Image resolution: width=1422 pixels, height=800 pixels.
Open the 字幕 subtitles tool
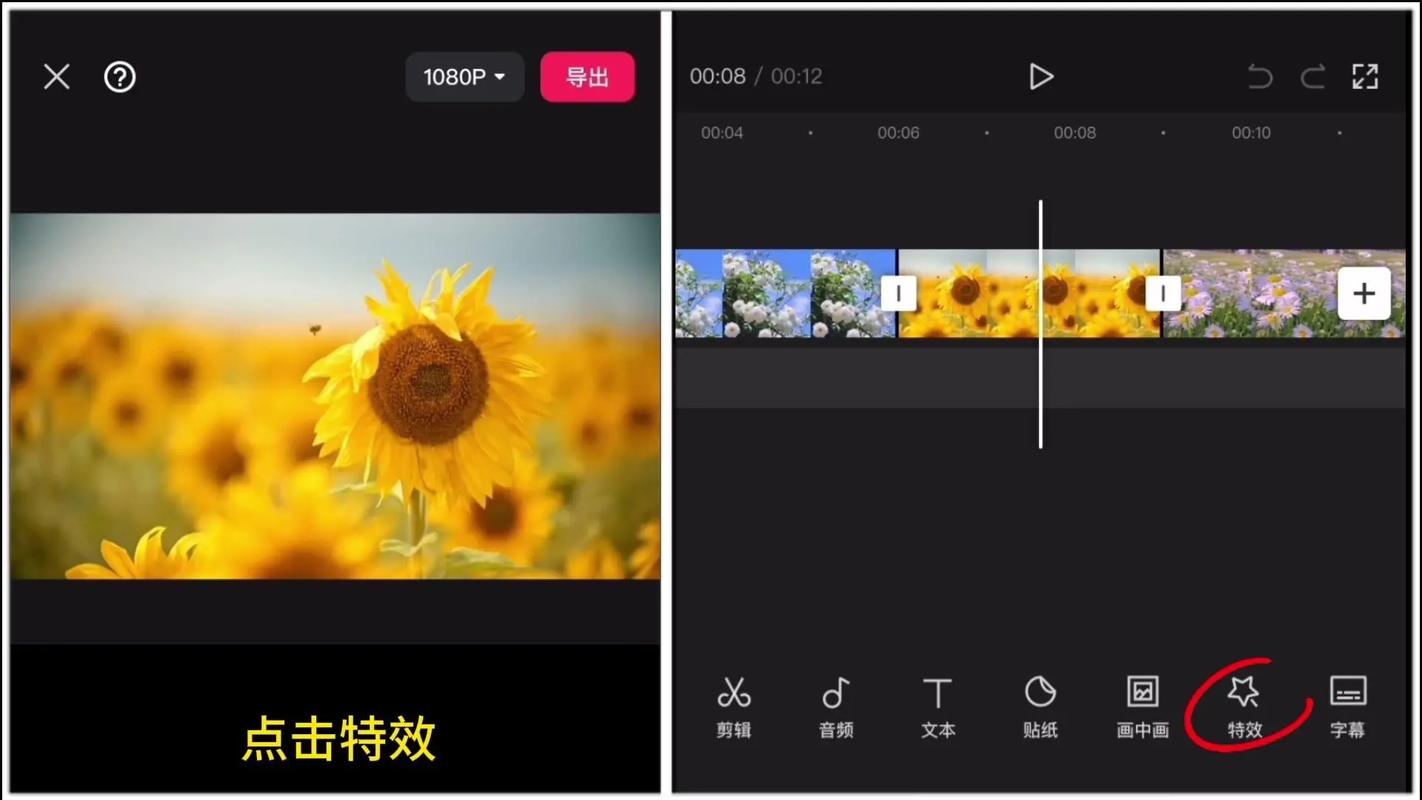[1347, 705]
